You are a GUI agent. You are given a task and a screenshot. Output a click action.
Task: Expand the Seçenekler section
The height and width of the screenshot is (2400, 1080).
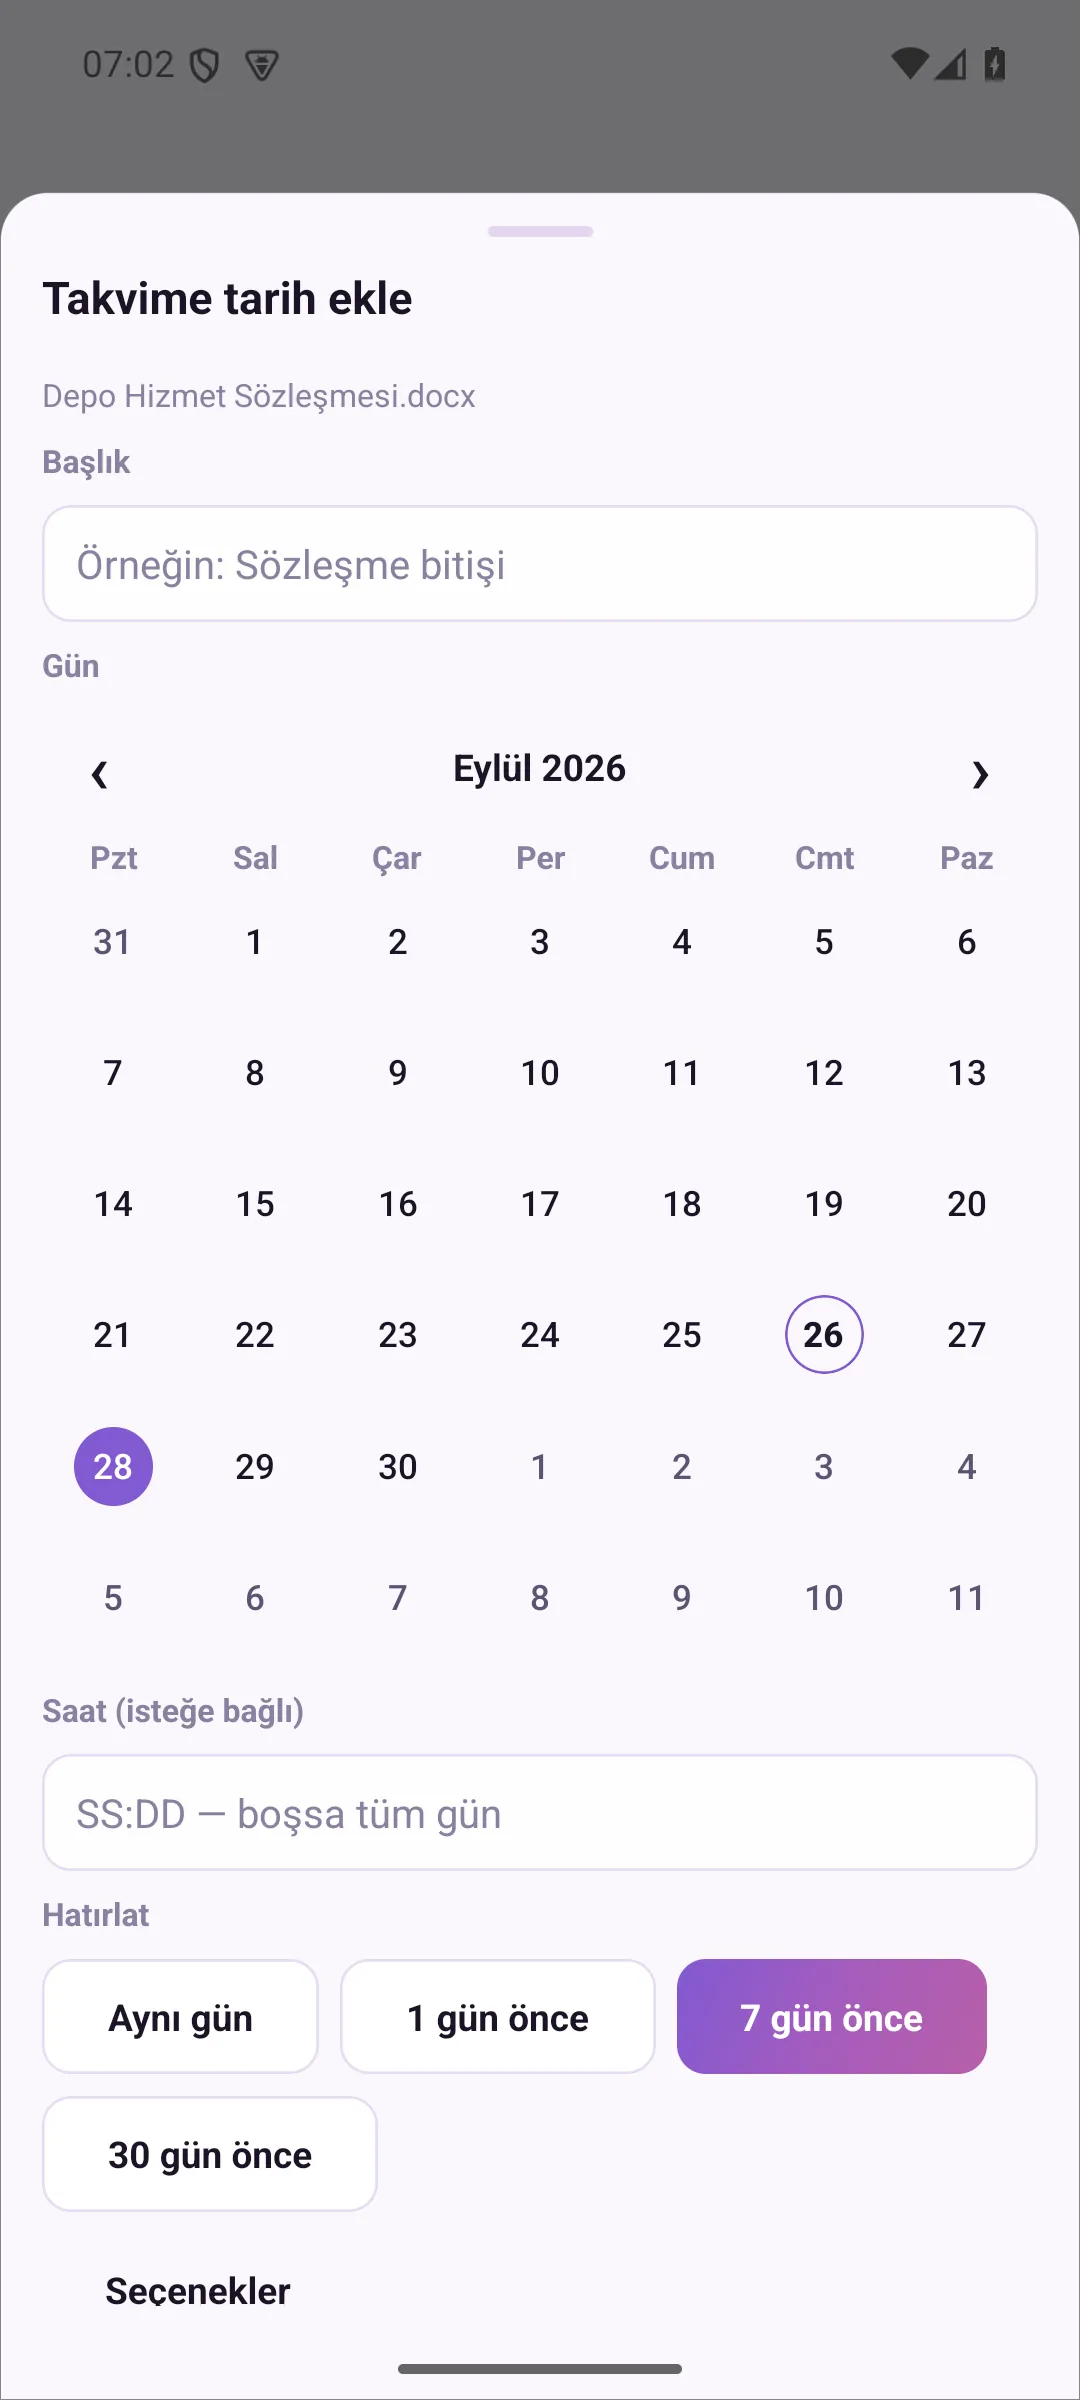click(198, 2291)
